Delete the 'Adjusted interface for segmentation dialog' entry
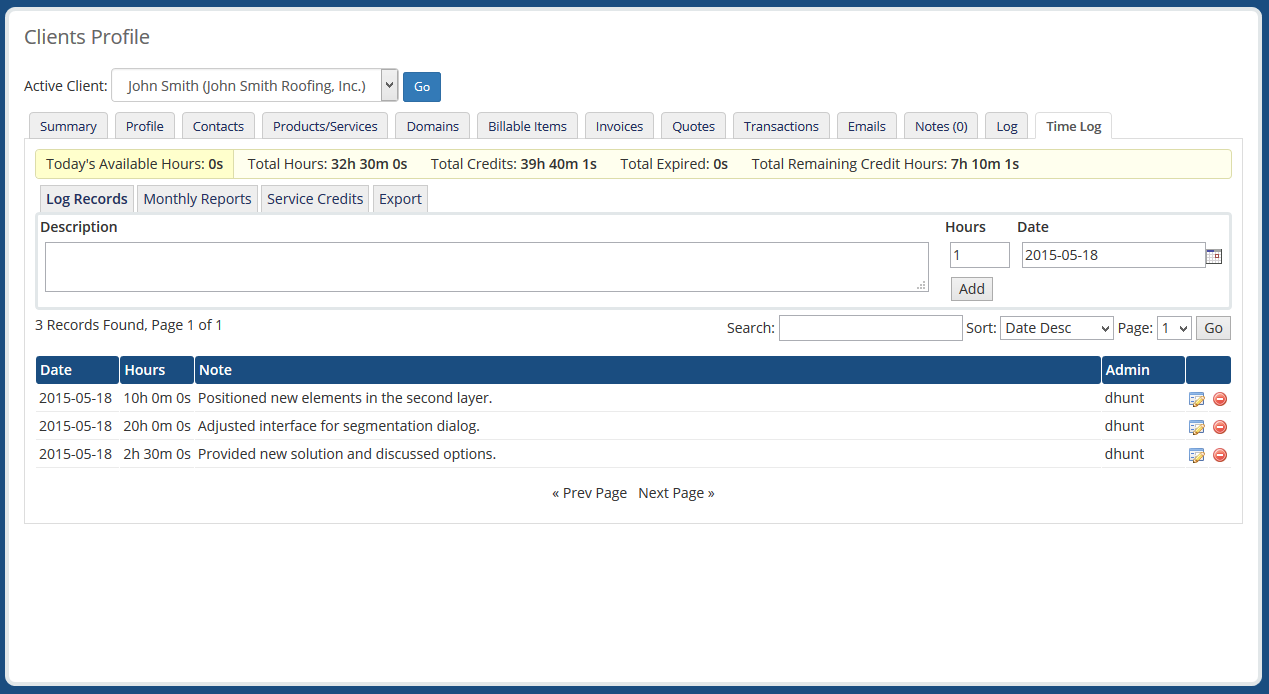1269x694 pixels. 1219,426
